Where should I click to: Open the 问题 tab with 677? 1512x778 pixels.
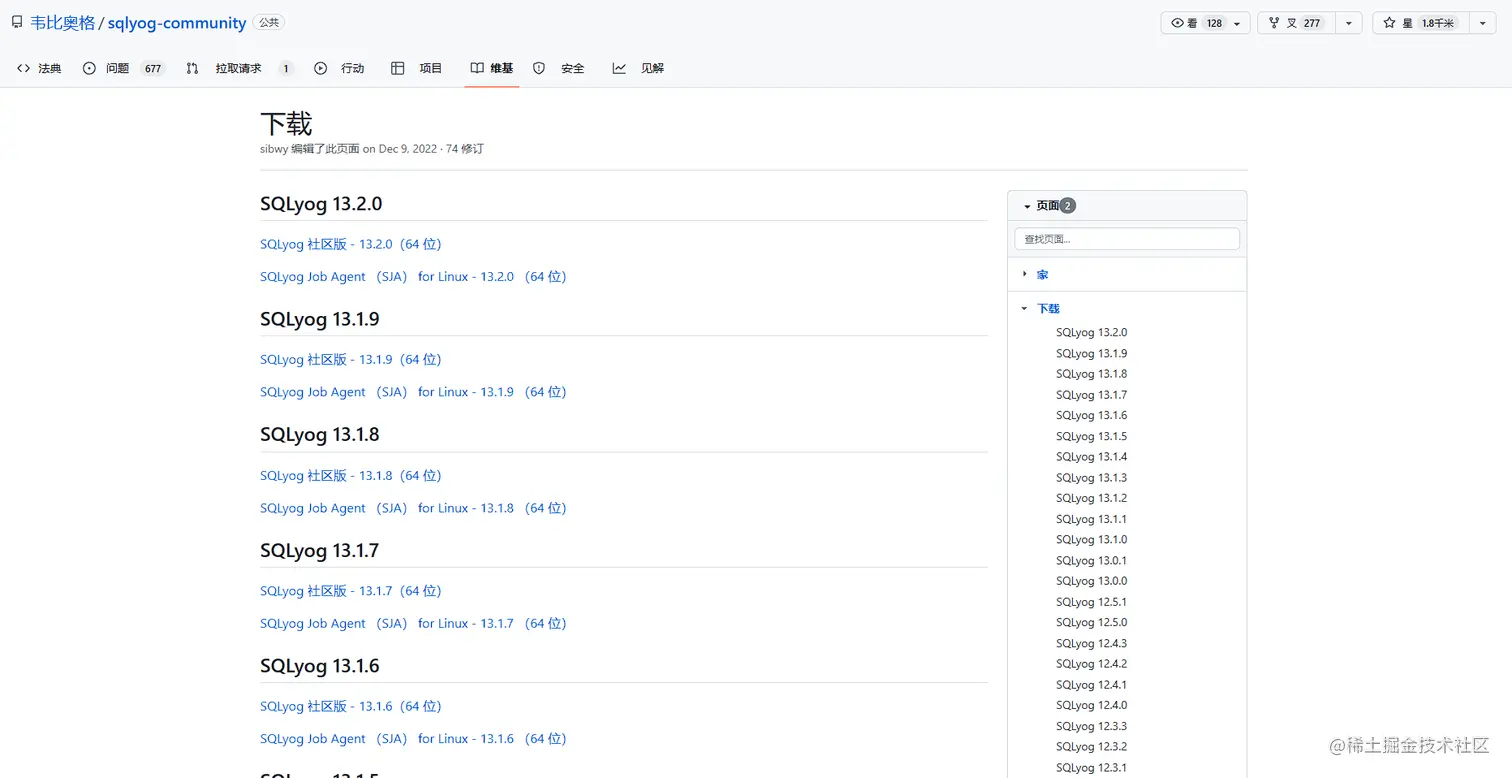click(124, 68)
